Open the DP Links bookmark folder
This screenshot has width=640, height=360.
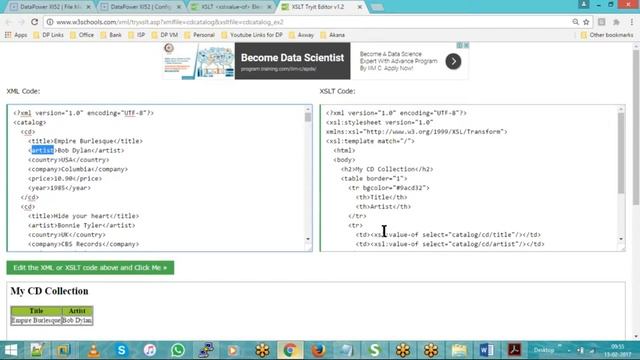[49, 35]
